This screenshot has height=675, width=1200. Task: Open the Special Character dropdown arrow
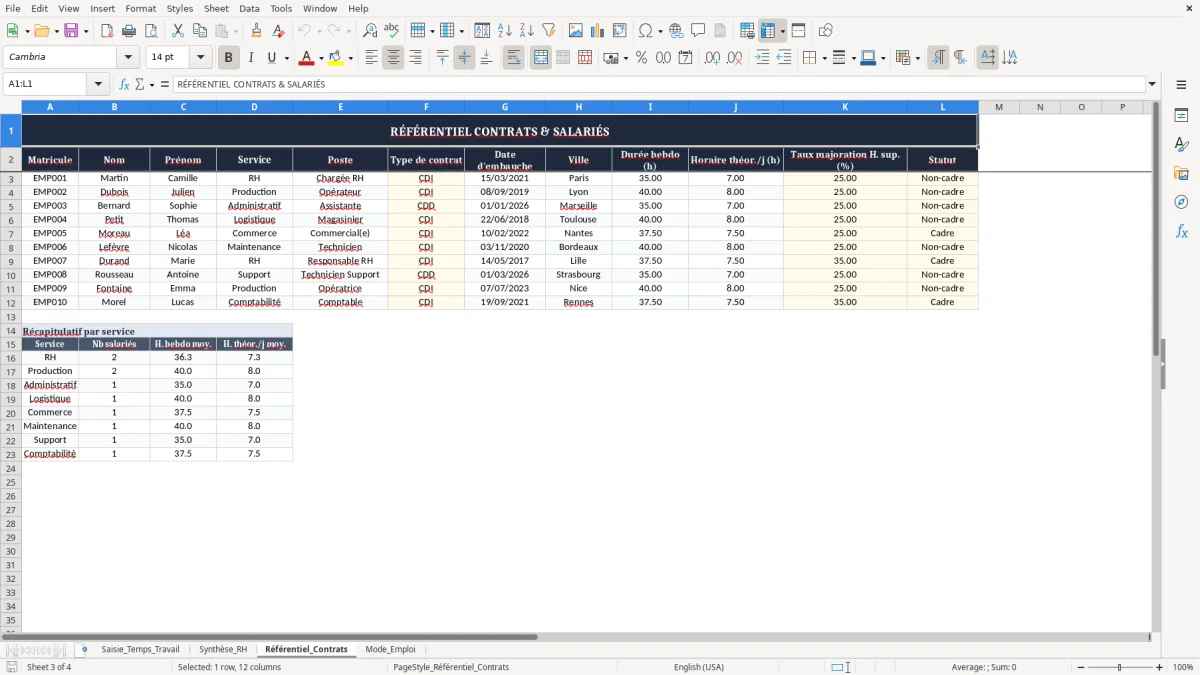click(661, 31)
